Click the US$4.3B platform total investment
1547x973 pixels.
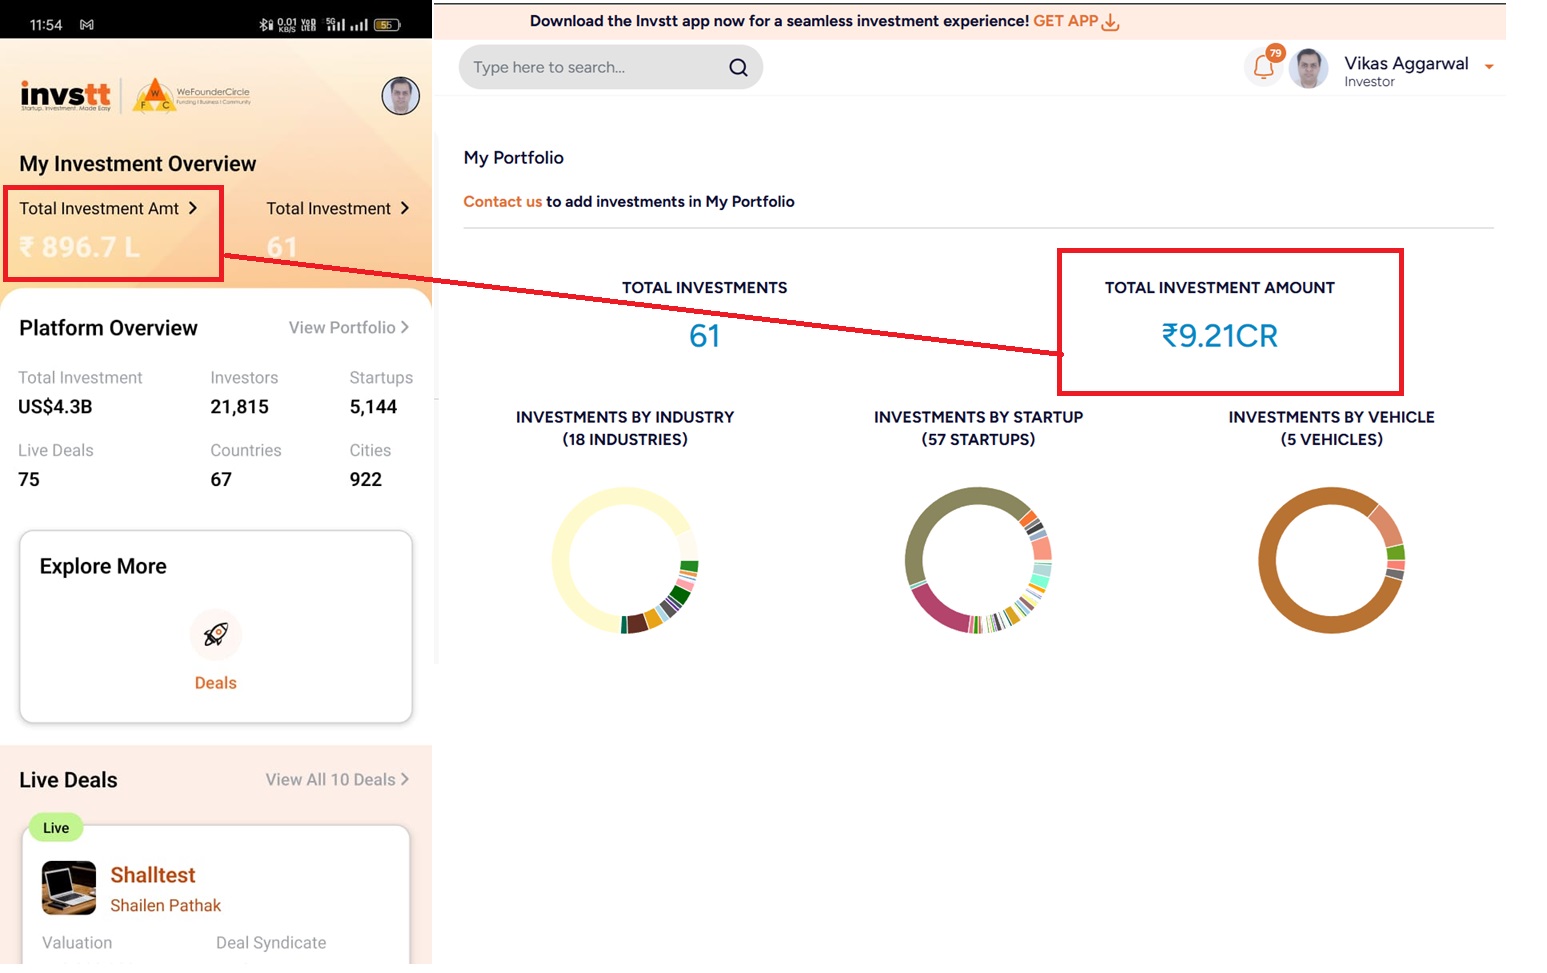point(55,407)
